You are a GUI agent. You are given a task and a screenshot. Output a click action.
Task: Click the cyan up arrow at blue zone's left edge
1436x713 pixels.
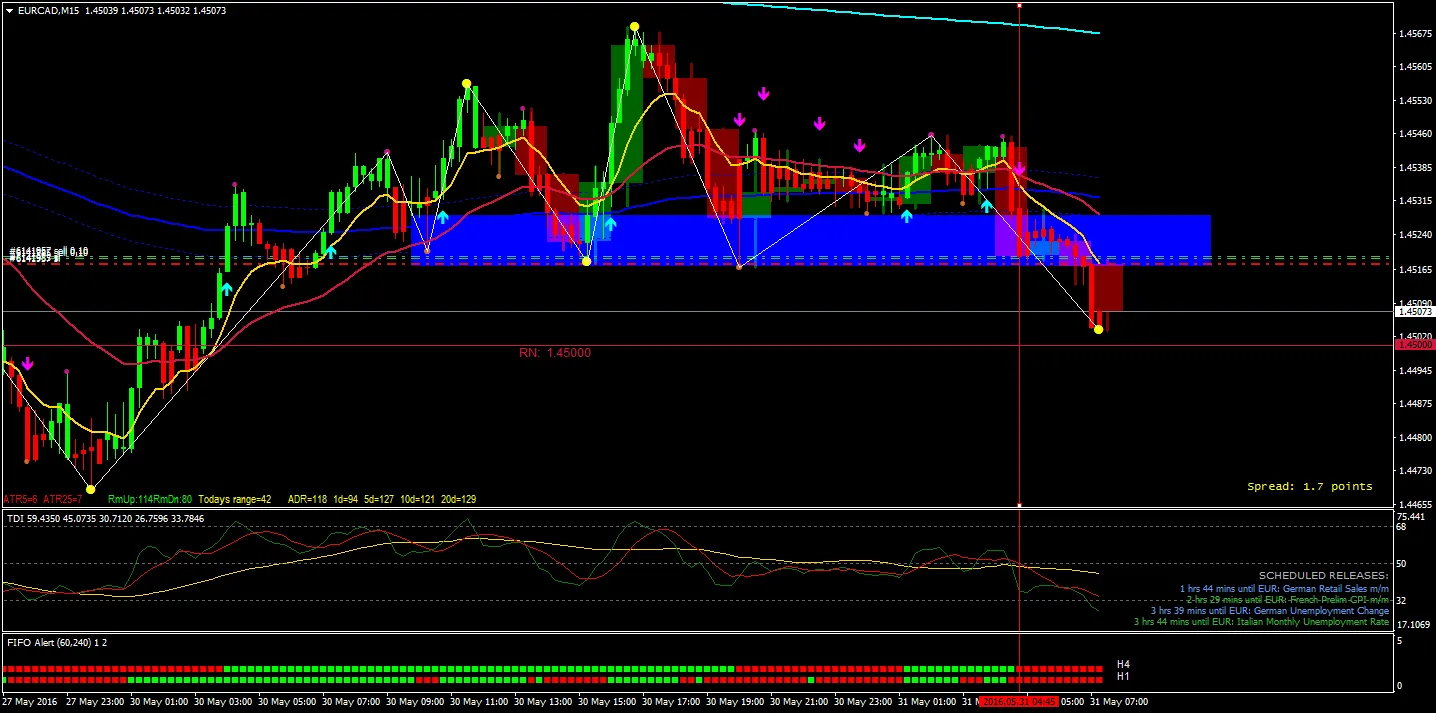click(x=442, y=215)
